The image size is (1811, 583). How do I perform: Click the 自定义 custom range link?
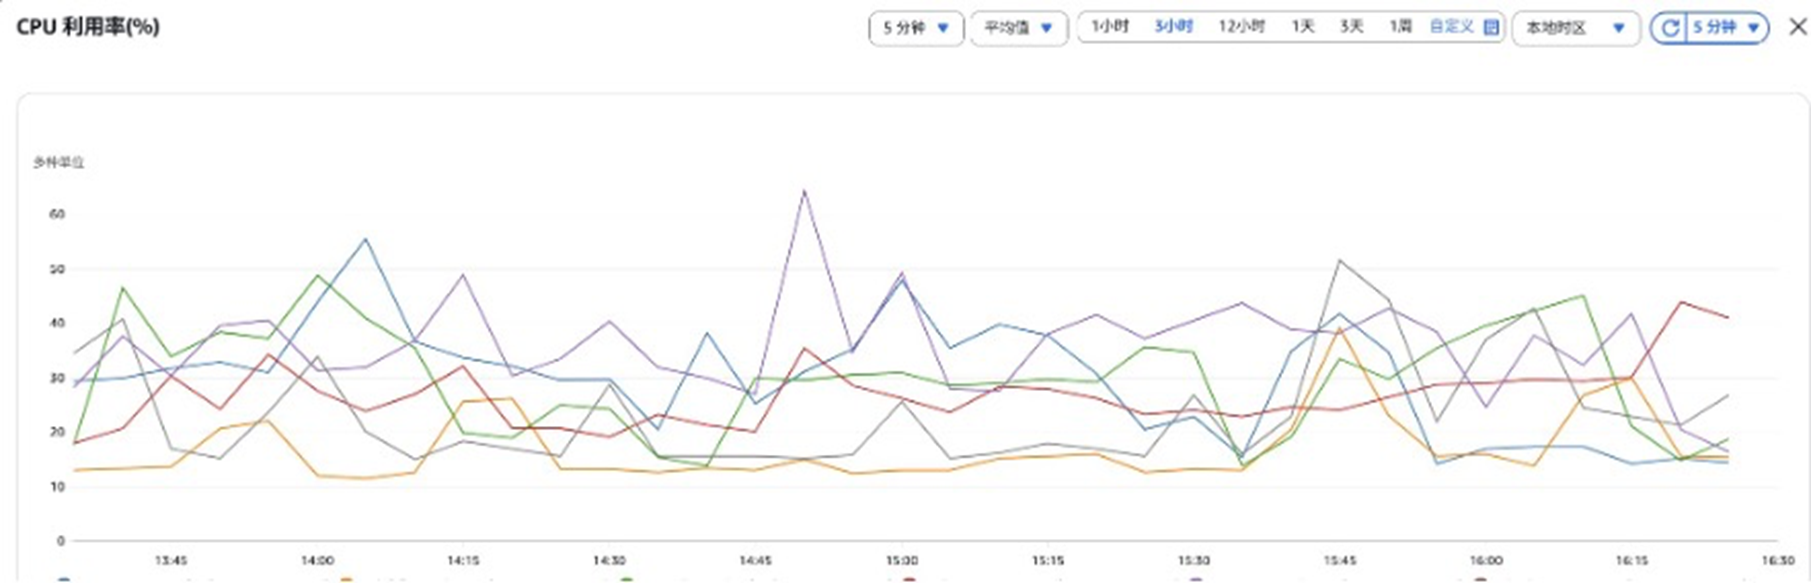(1451, 27)
